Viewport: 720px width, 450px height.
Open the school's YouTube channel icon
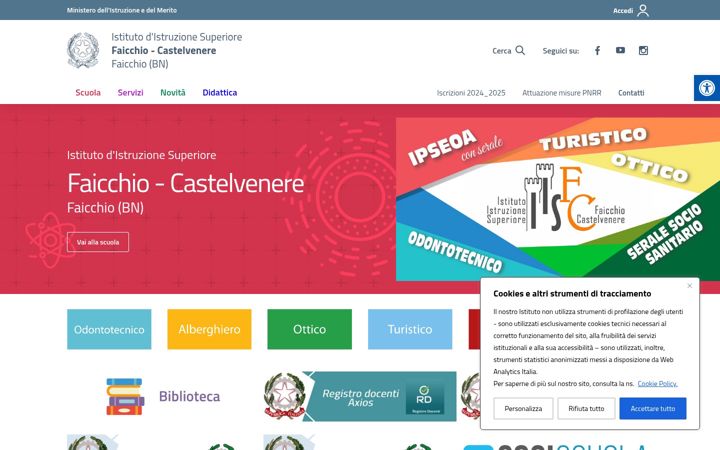620,50
